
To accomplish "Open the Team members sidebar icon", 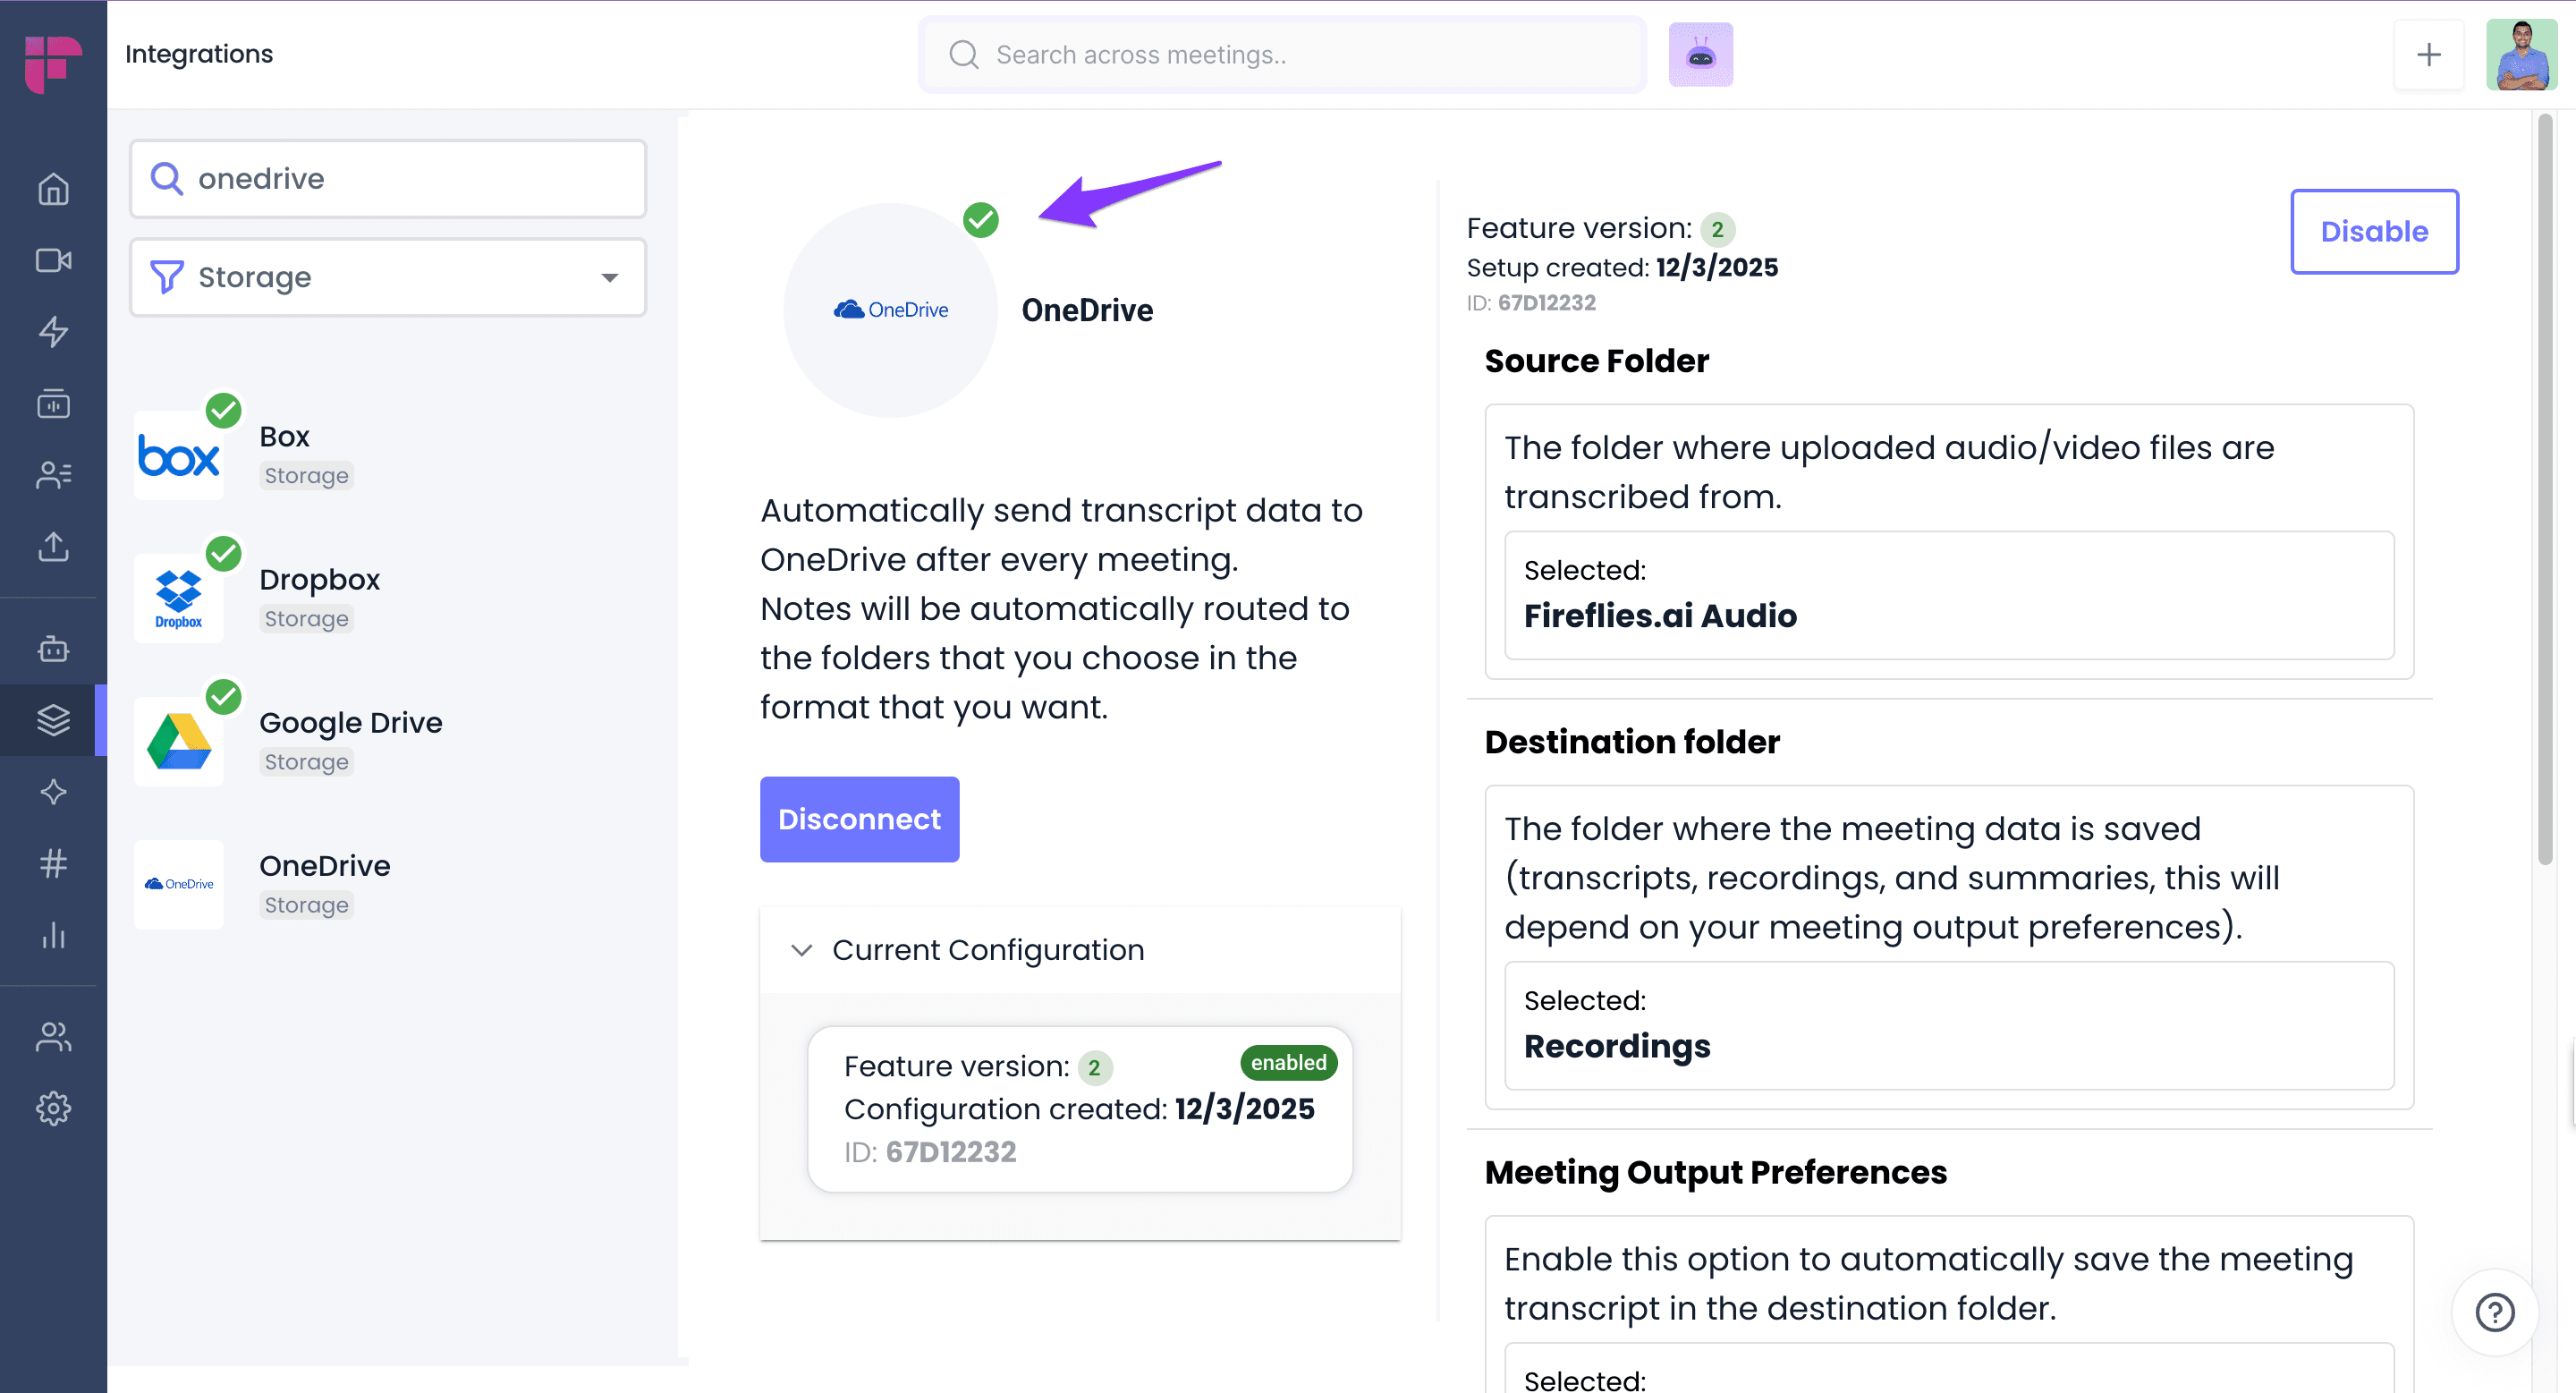I will coord(53,1037).
